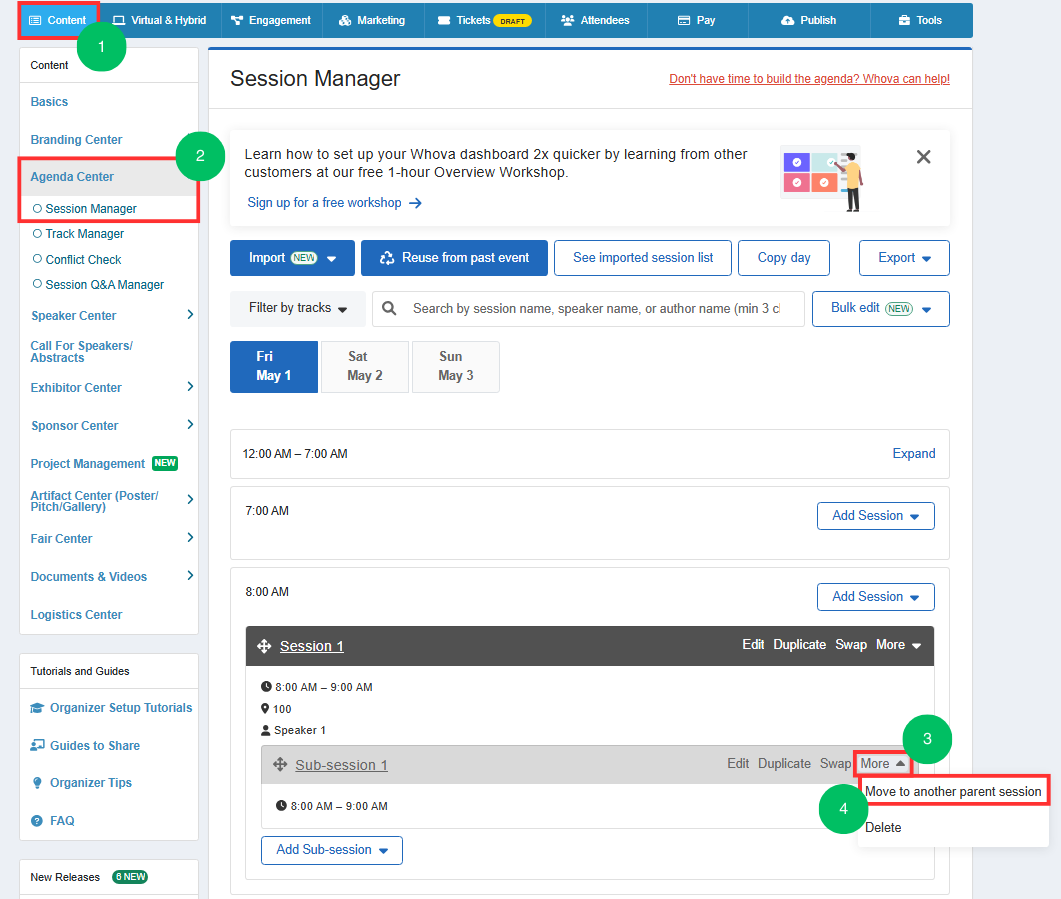Dismiss the workshop banner with the X icon
Viewport: 1061px width, 899px height.
tap(923, 157)
